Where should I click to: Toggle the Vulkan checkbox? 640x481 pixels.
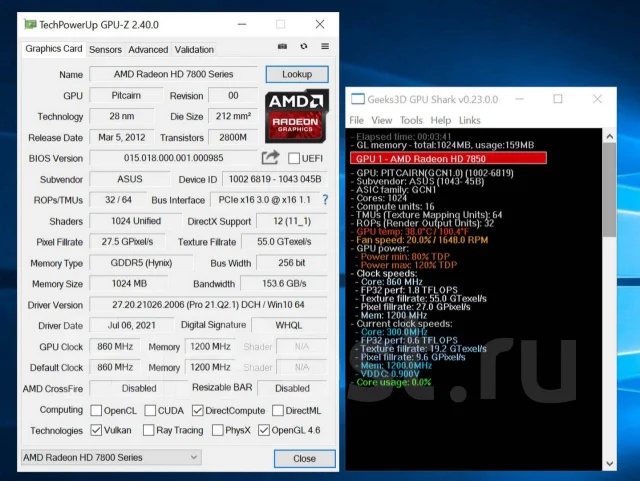point(96,430)
